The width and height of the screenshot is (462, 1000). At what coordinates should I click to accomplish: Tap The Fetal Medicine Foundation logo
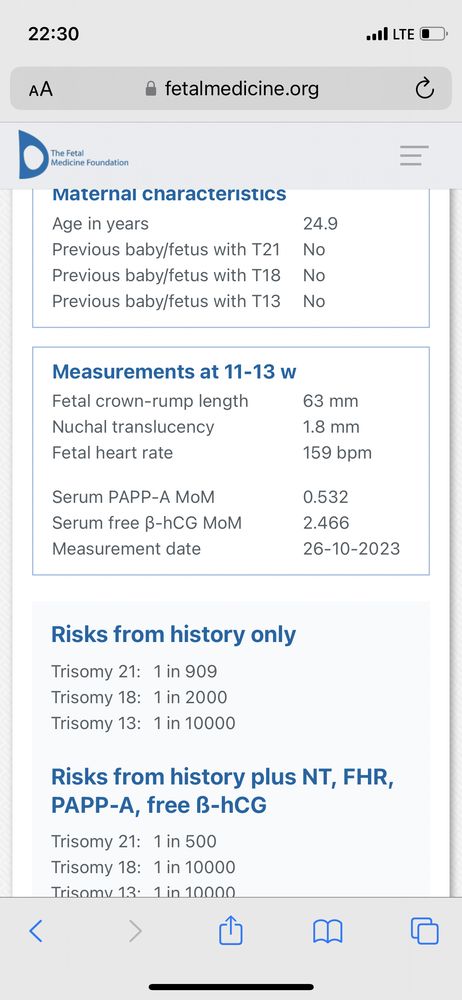(x=74, y=155)
